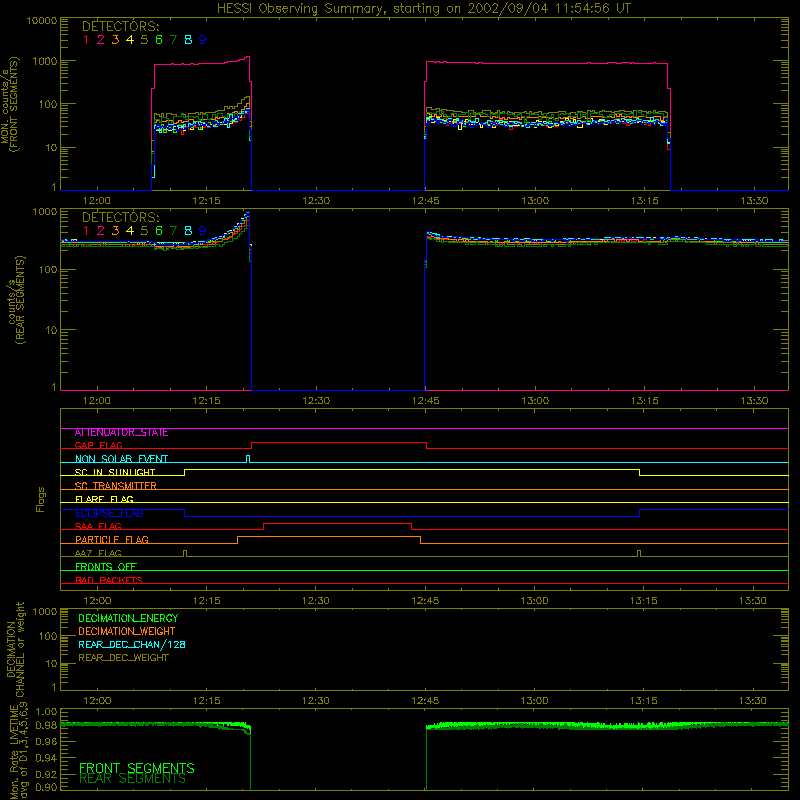Select the GAP_FLAG label
The image size is (800, 800).
pyautogui.click(x=98, y=446)
